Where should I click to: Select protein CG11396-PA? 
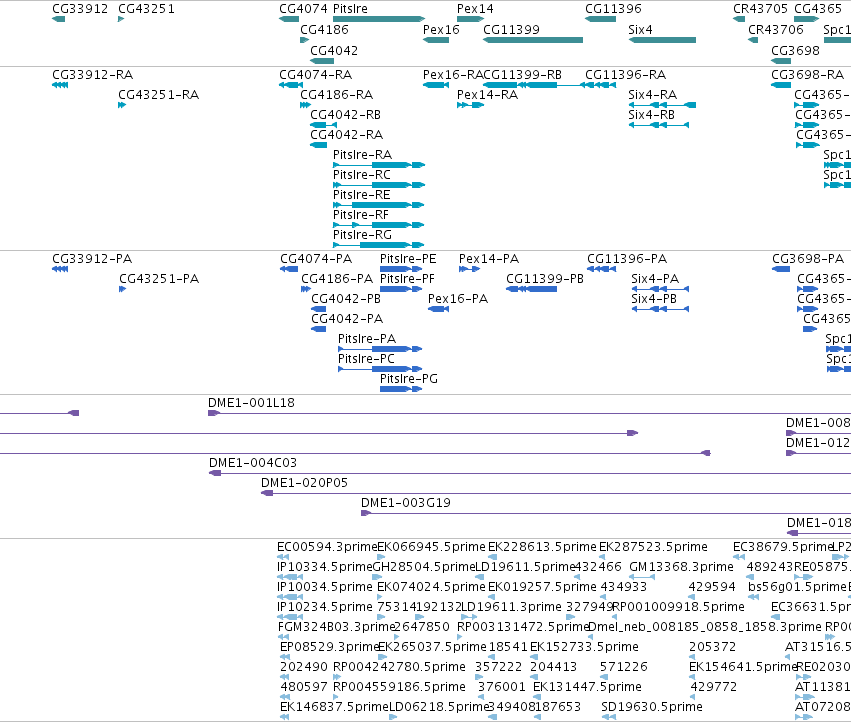601,269
